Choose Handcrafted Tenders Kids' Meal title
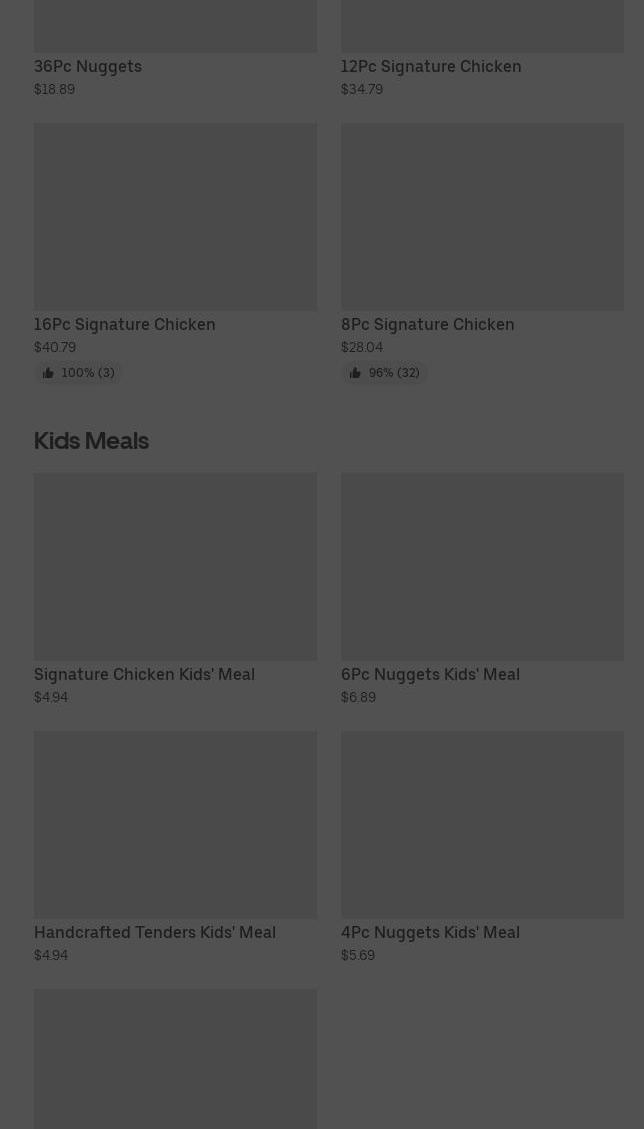The height and width of the screenshot is (1129, 644). click(155, 932)
